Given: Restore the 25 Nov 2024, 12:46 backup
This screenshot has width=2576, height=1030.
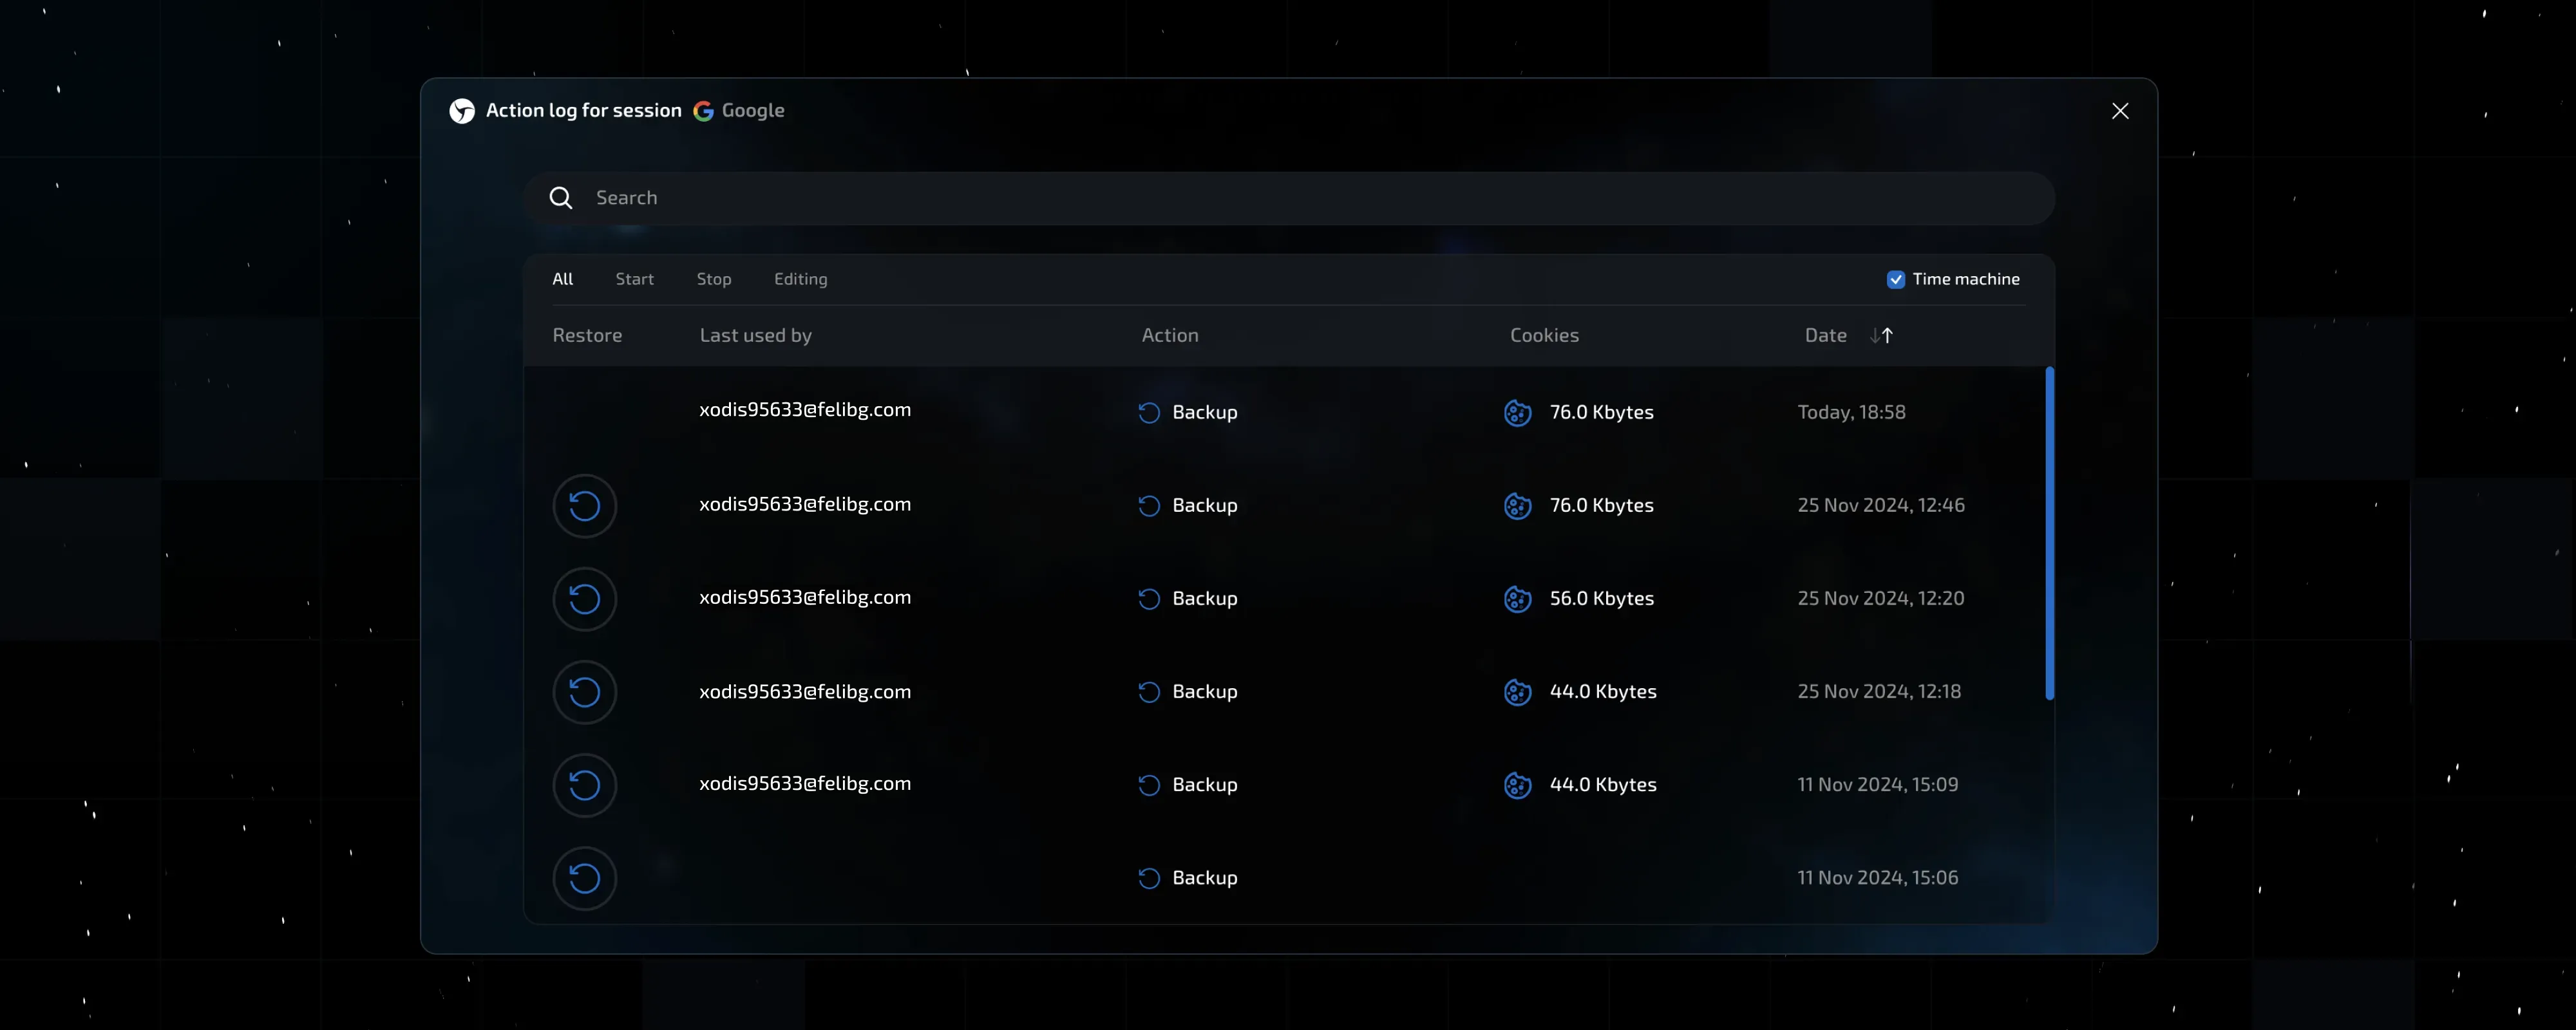Looking at the screenshot, I should click(584, 506).
